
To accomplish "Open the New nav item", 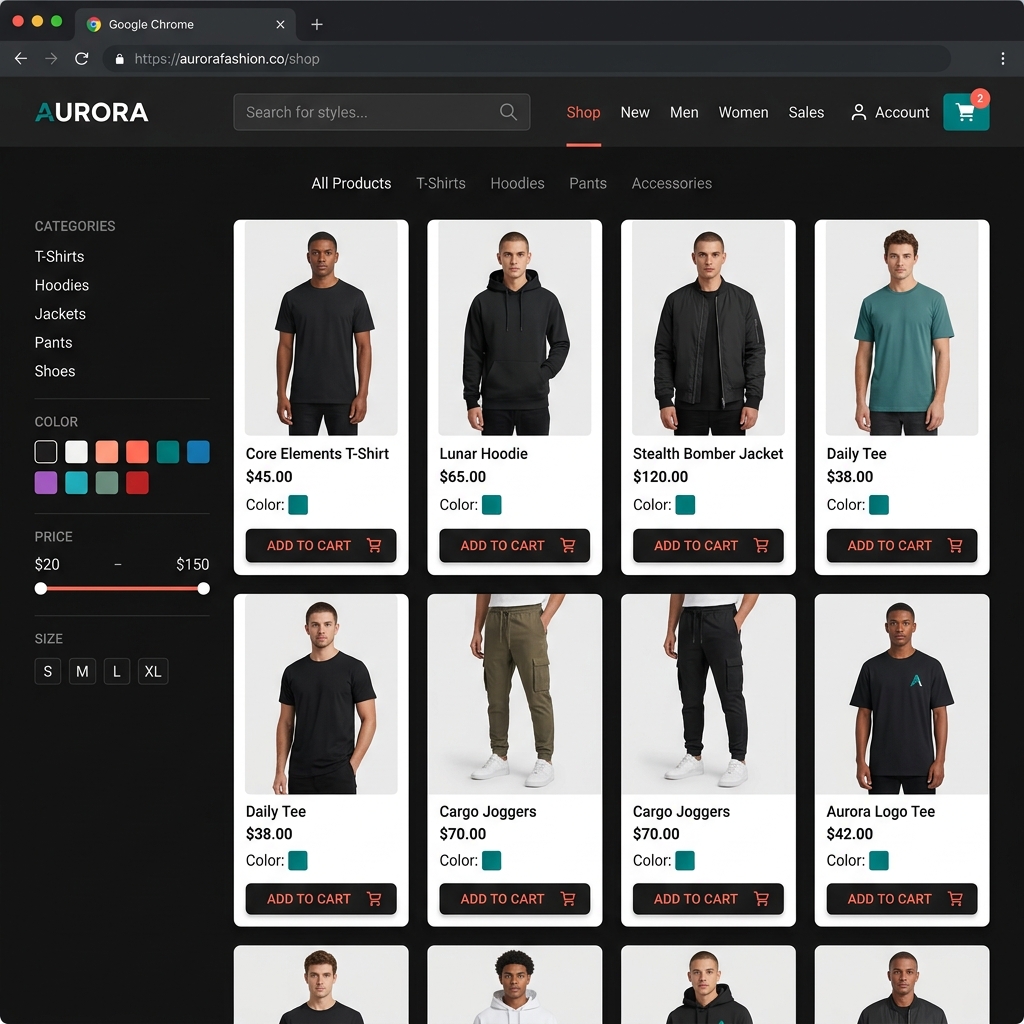I will [635, 112].
